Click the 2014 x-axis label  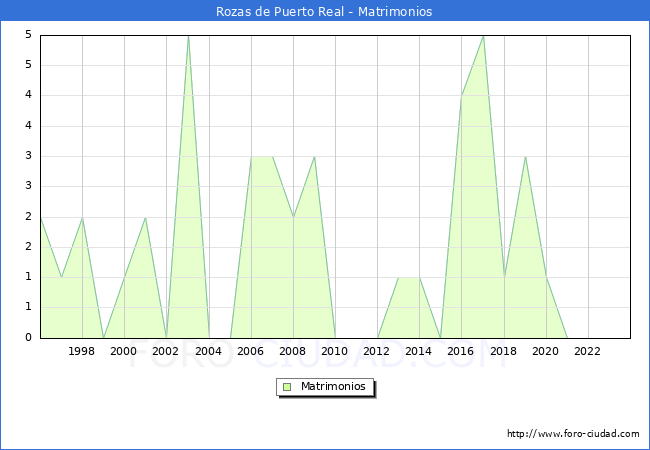click(x=419, y=351)
